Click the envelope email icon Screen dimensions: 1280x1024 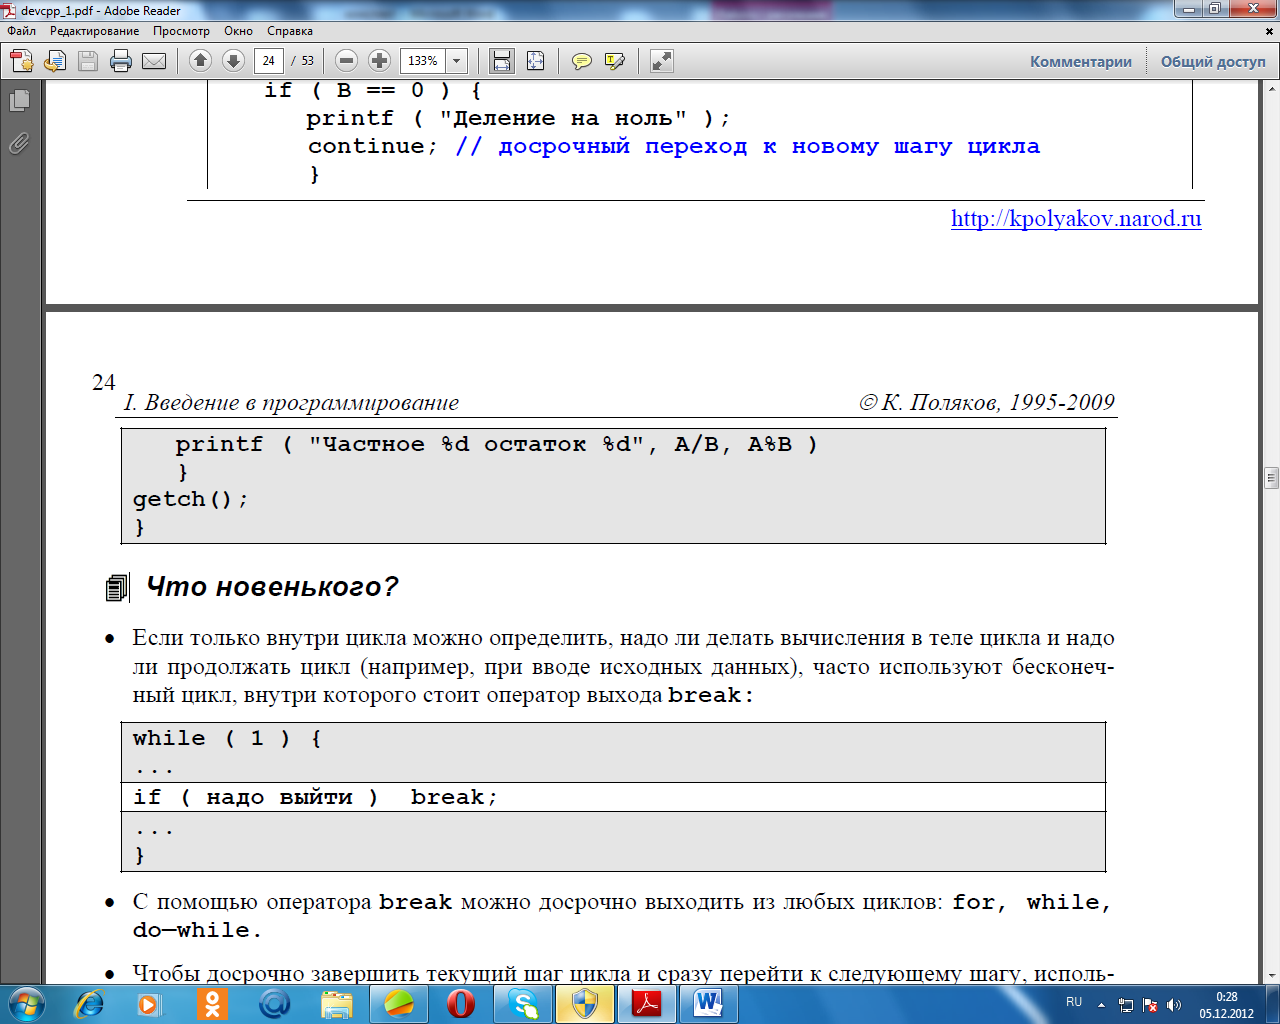click(154, 61)
